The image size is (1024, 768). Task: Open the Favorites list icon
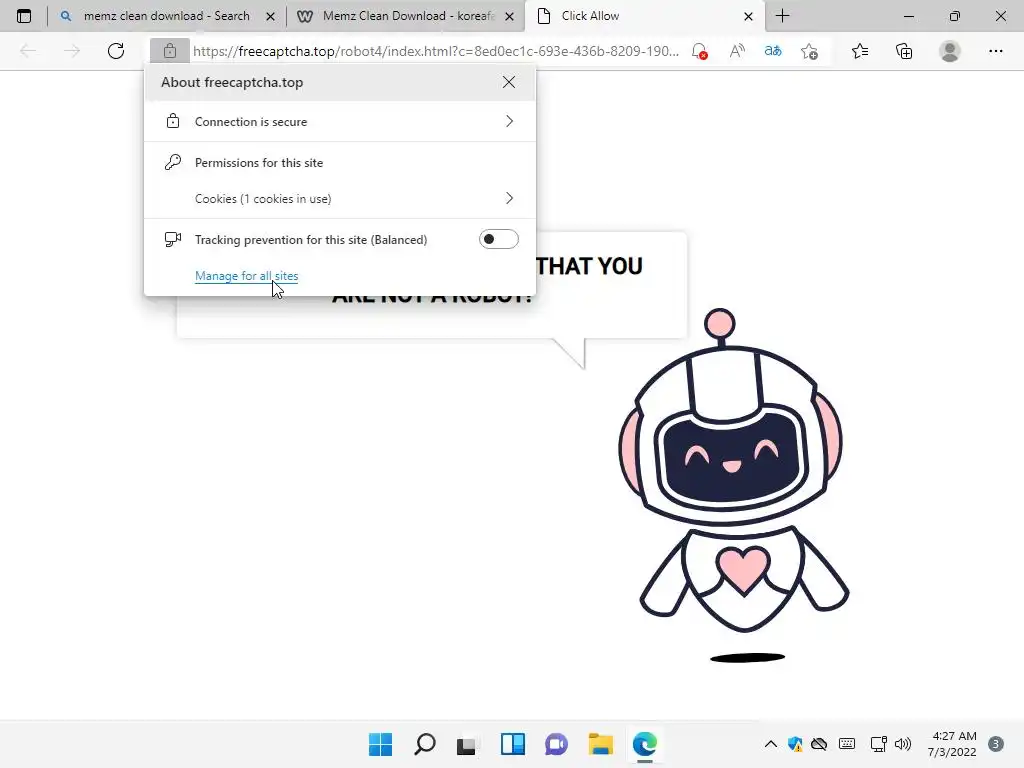click(859, 51)
